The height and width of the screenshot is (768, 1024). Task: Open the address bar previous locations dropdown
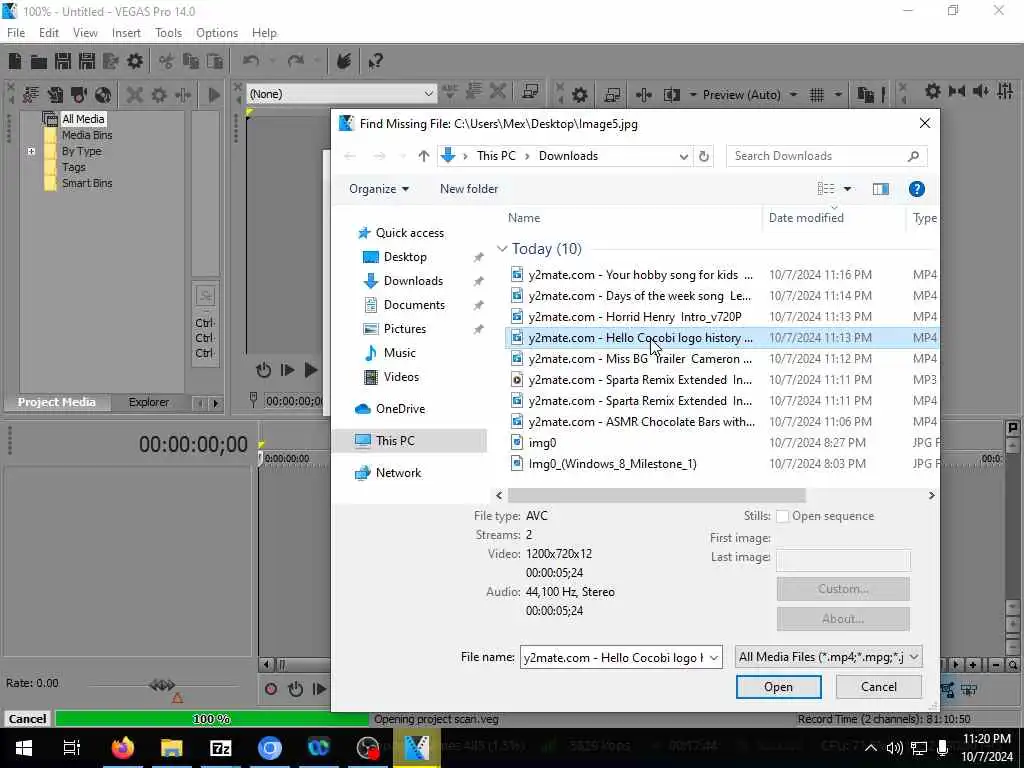pyautogui.click(x=683, y=156)
